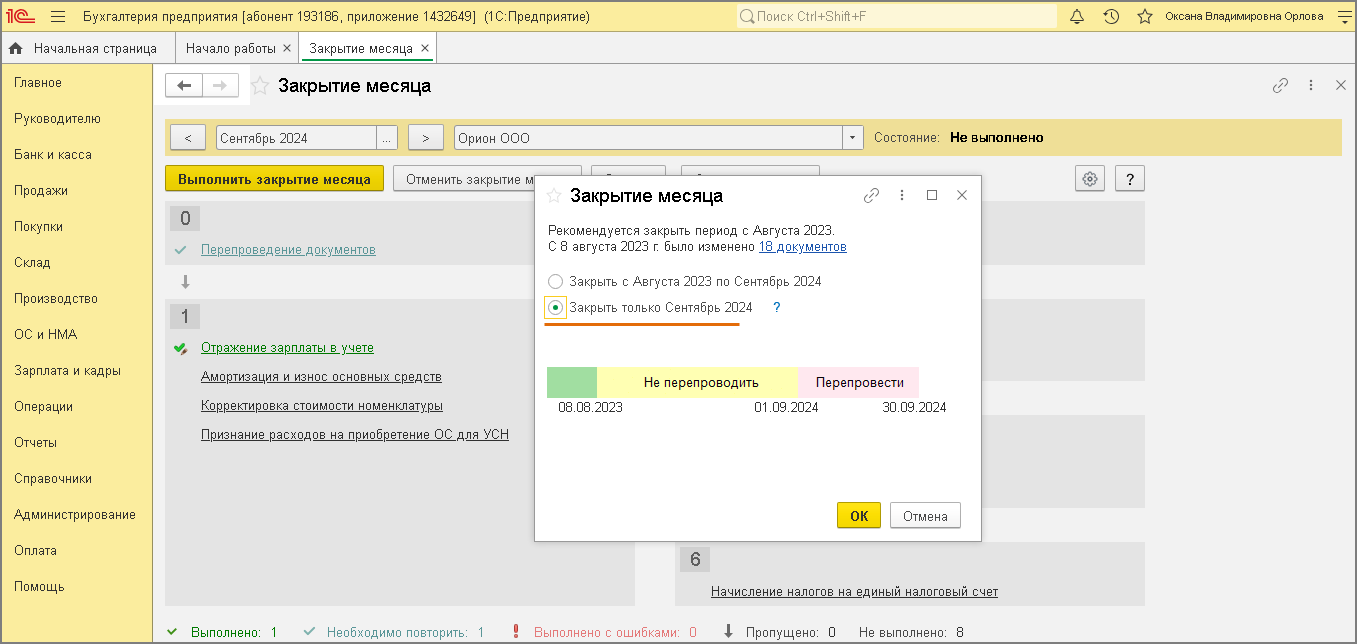Open dialog three-dots menu

pyautogui.click(x=902, y=196)
